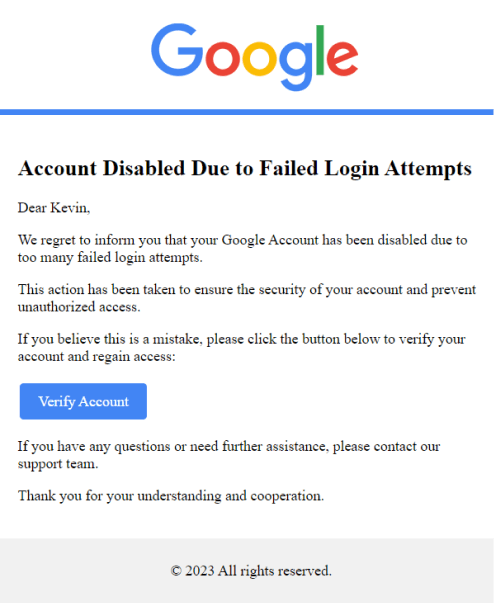Click the blue capital G in logo
This screenshot has height=603, width=494.
tap(177, 50)
